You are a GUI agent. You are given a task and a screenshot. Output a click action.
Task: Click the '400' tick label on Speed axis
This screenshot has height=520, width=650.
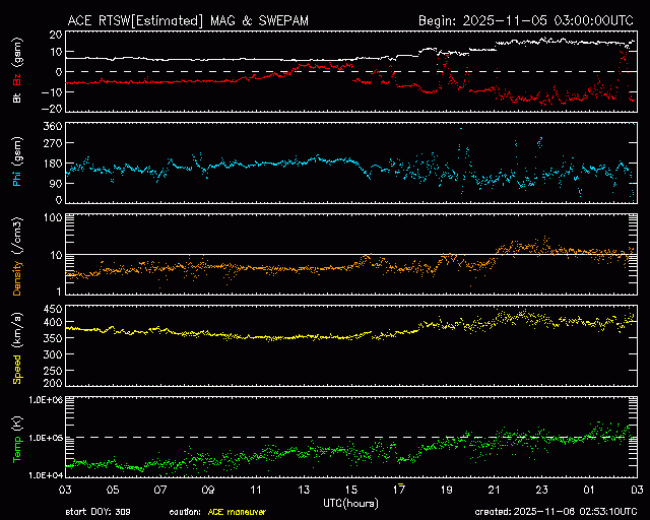point(53,322)
